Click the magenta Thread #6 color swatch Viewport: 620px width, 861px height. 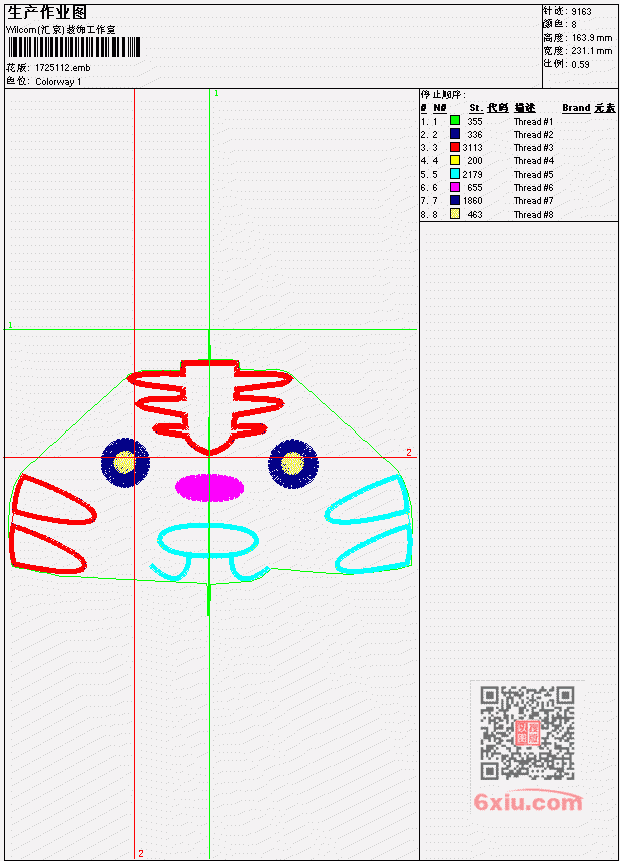455,187
